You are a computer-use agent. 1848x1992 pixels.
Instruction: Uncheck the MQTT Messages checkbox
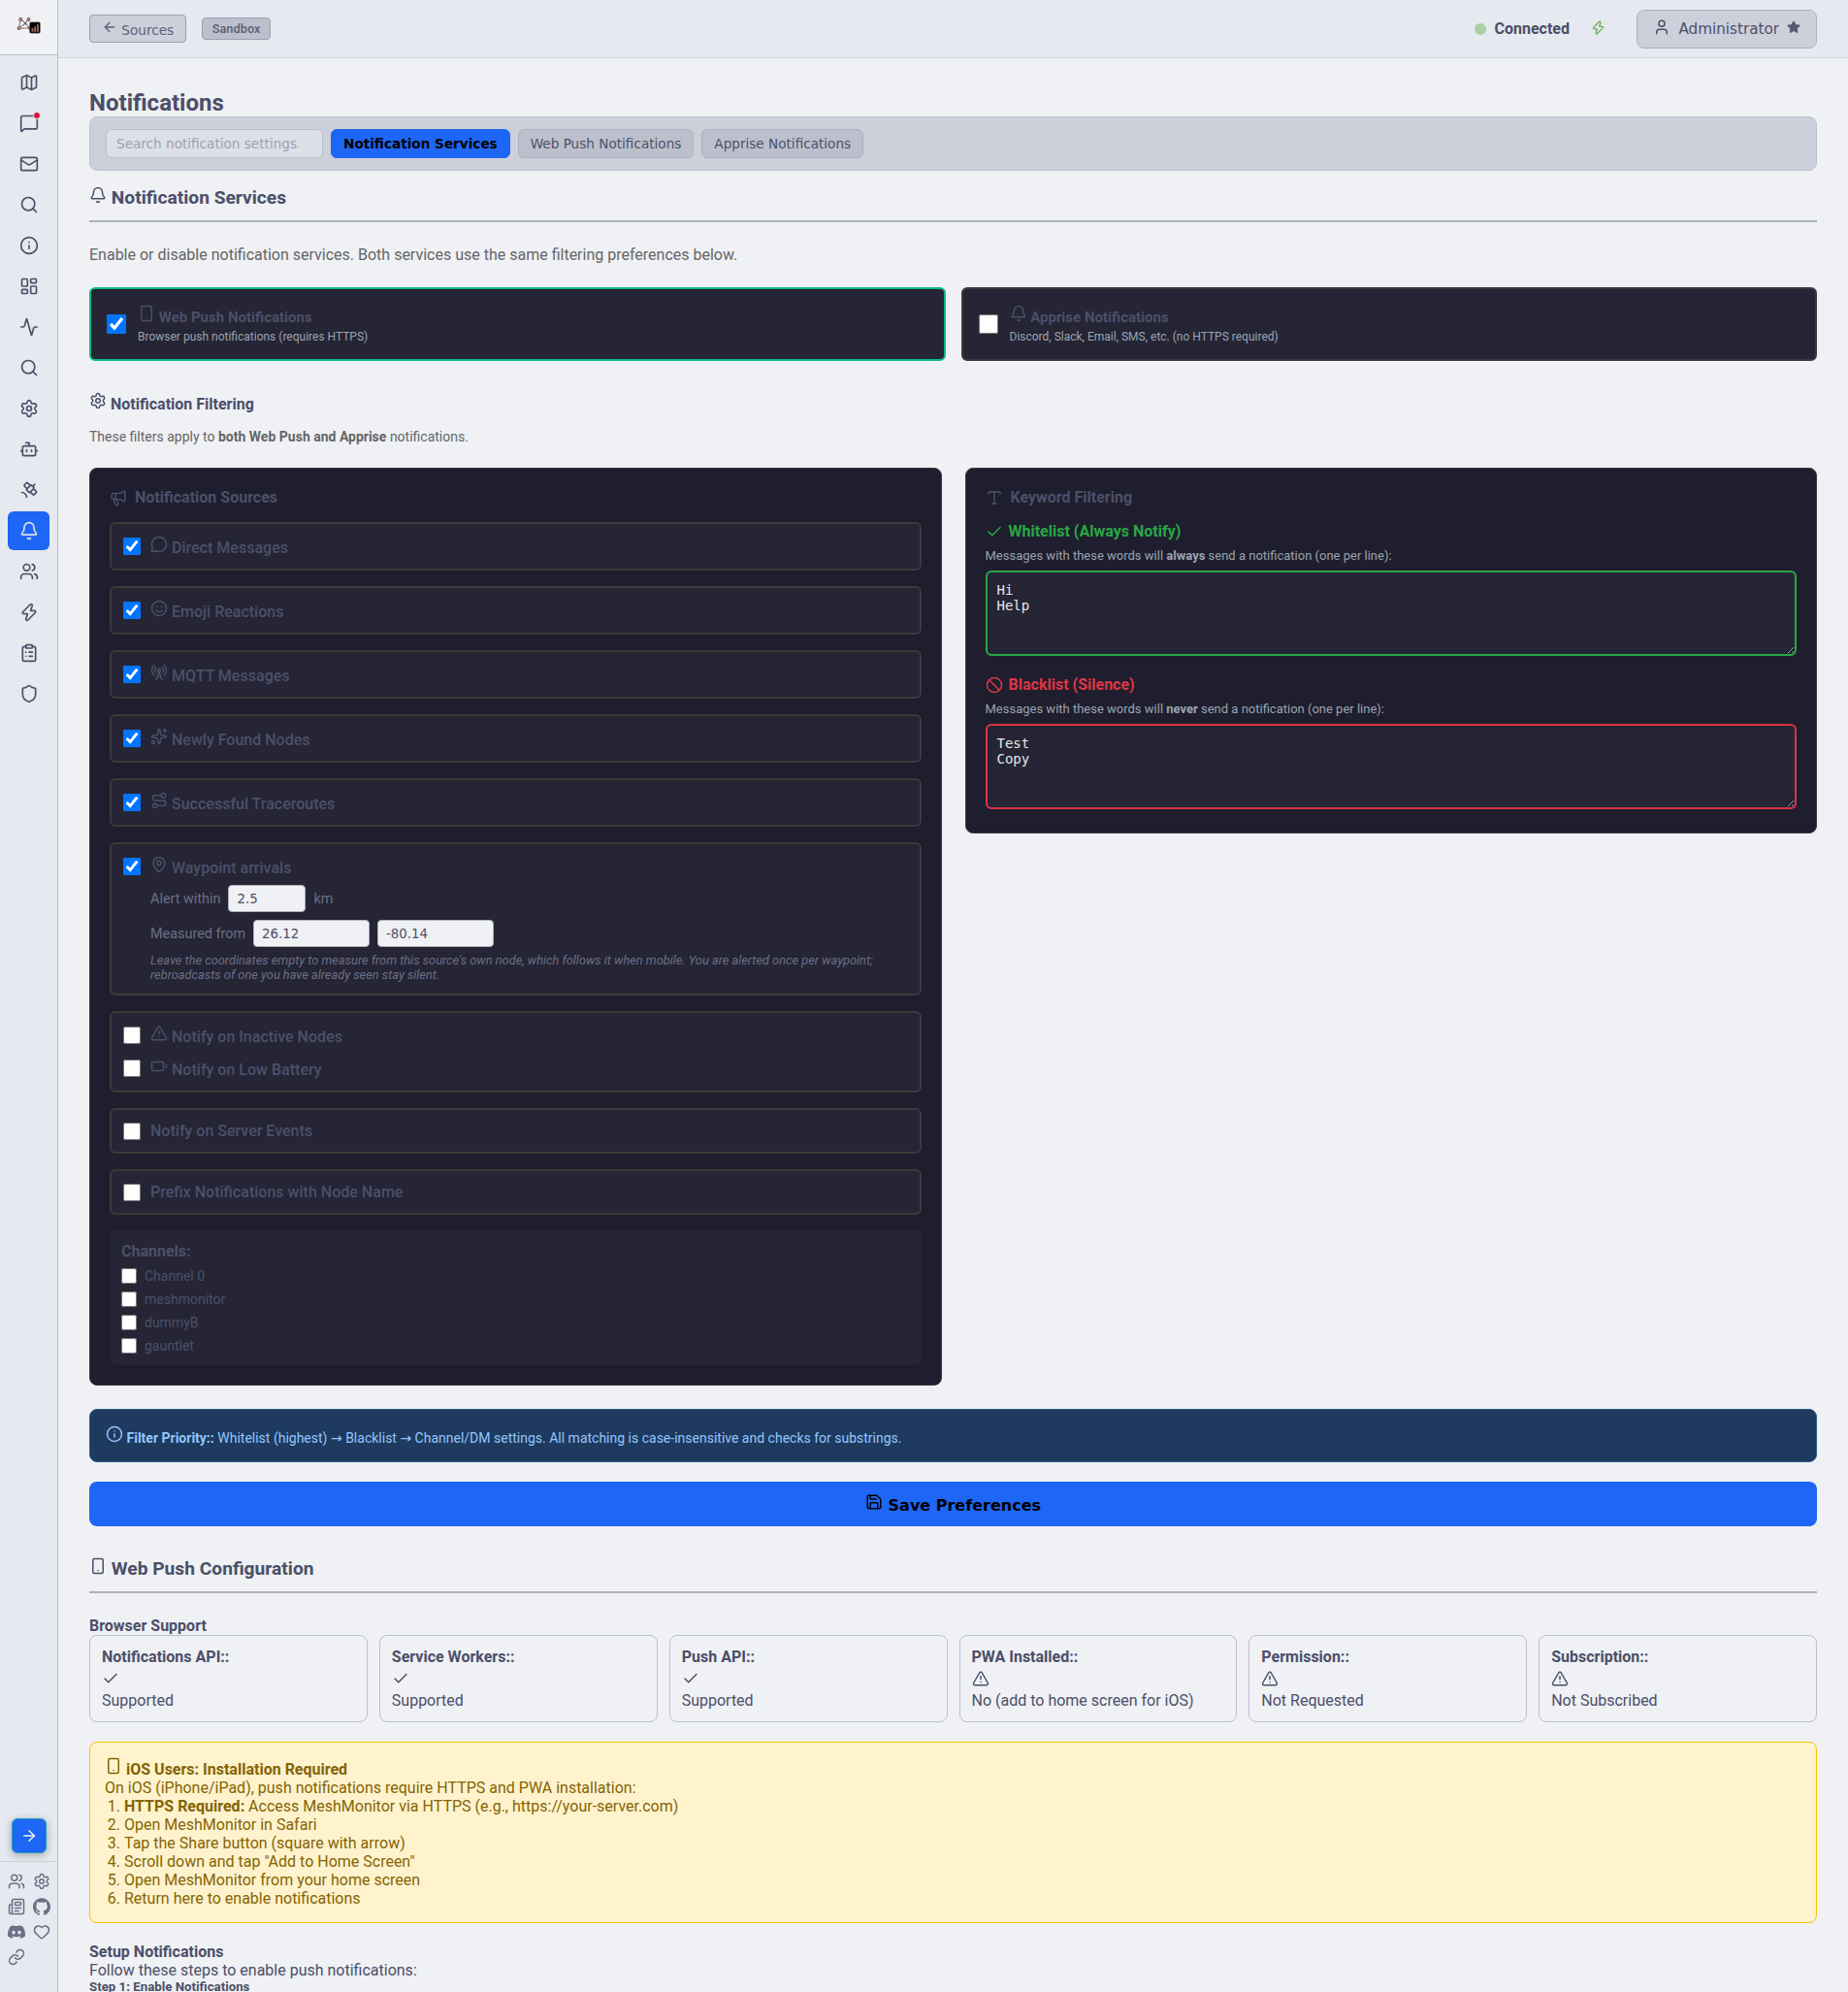pyautogui.click(x=132, y=674)
